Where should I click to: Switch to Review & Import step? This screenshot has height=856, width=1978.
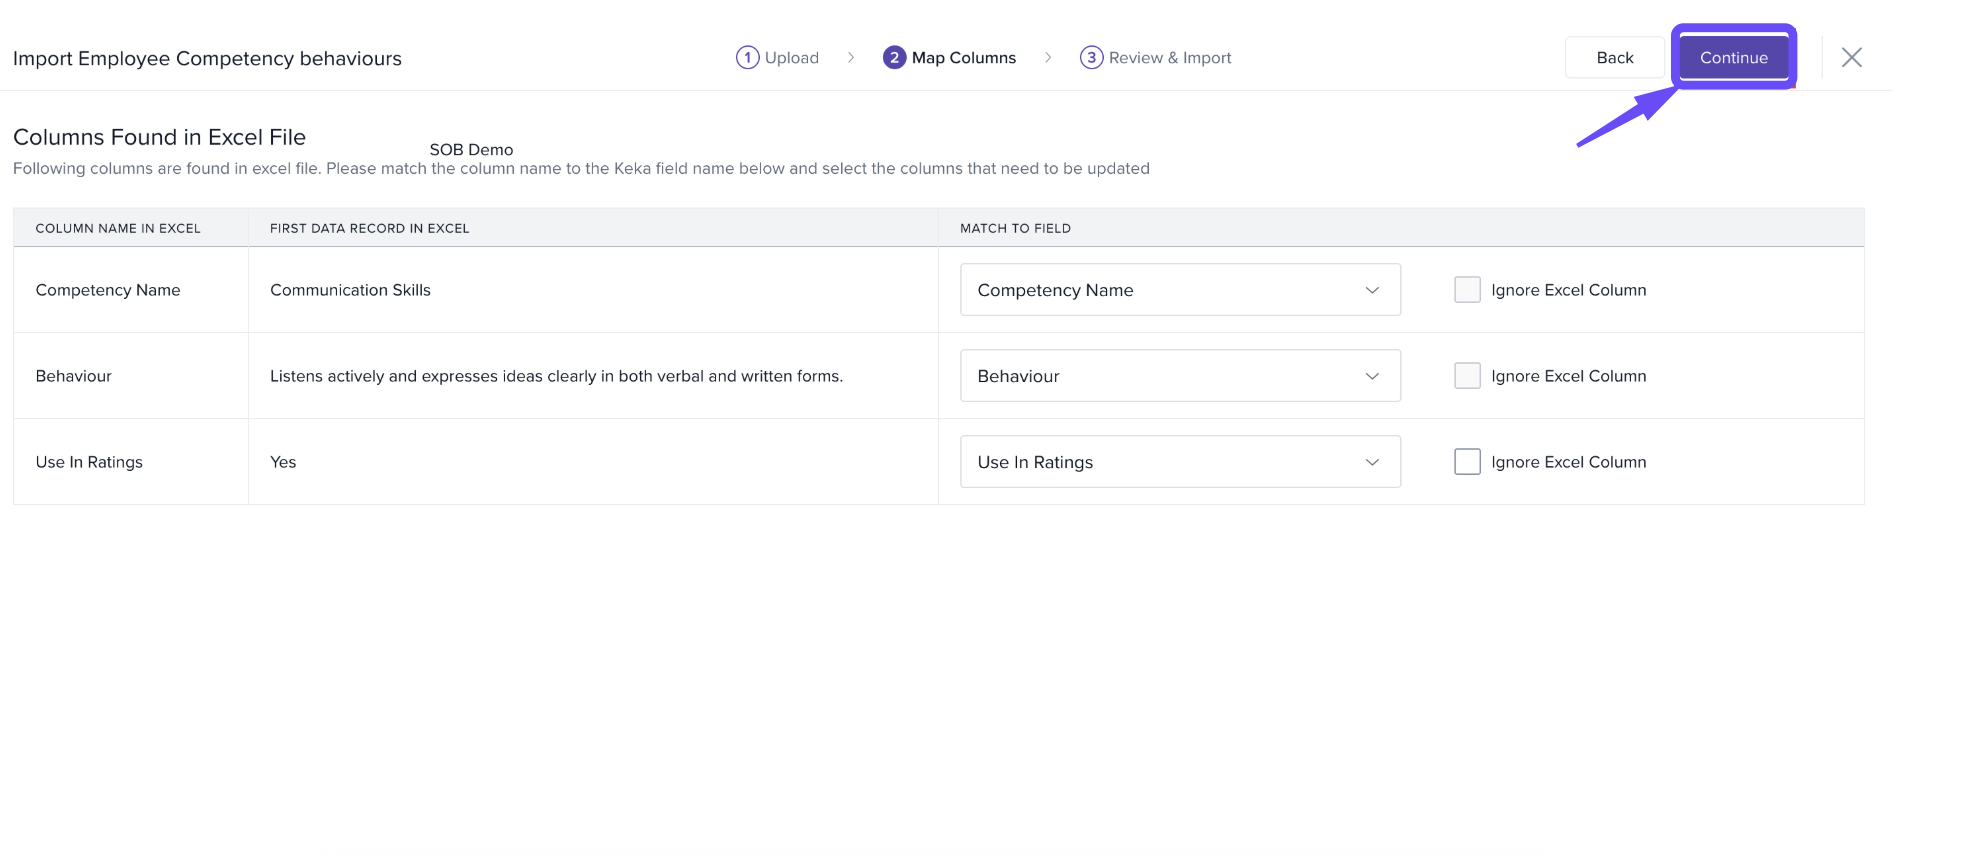tap(1169, 58)
